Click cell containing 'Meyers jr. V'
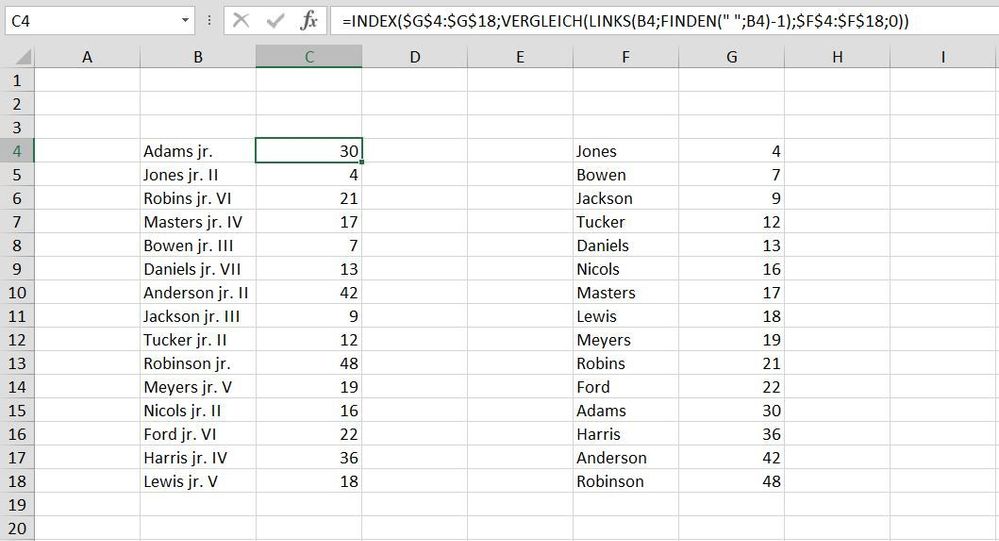Screen dimensions: 999x541 click(x=198, y=387)
